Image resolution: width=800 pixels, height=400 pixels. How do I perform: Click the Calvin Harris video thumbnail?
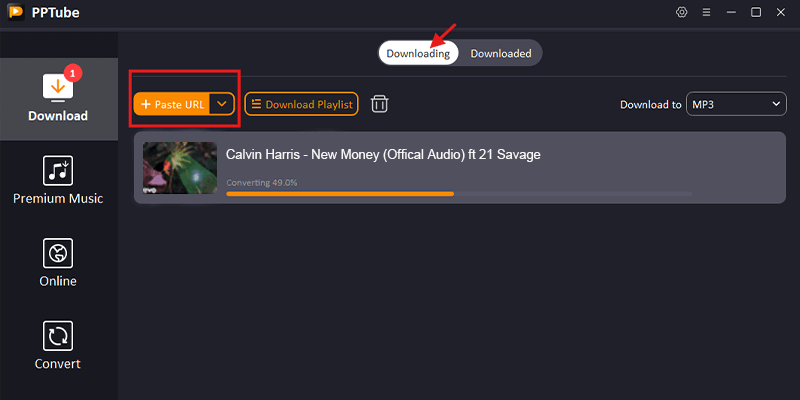coord(180,167)
